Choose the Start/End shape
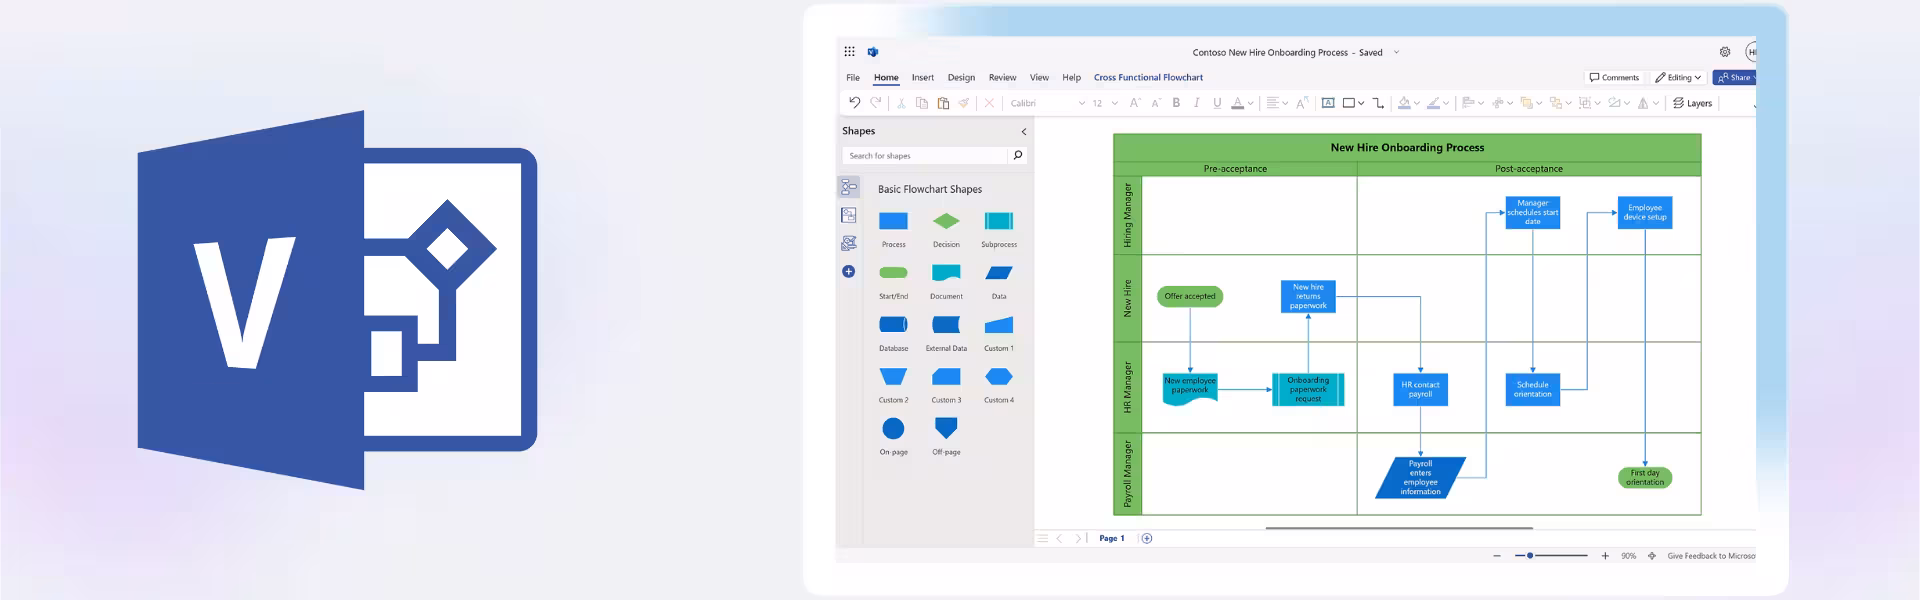Image resolution: width=1920 pixels, height=600 pixels. coord(893,272)
